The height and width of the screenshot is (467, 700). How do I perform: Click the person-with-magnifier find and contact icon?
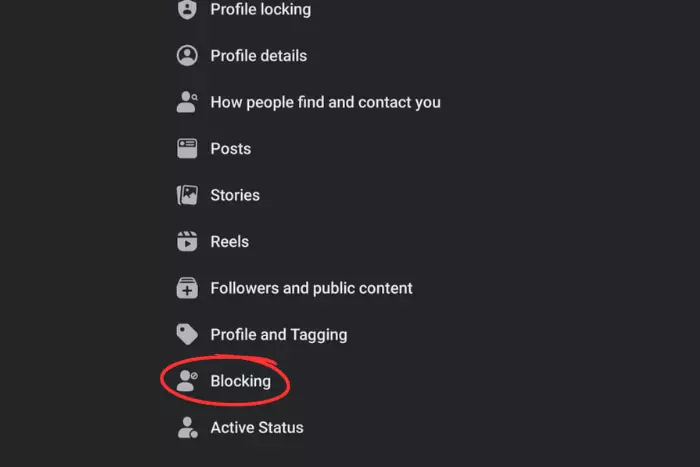187,102
